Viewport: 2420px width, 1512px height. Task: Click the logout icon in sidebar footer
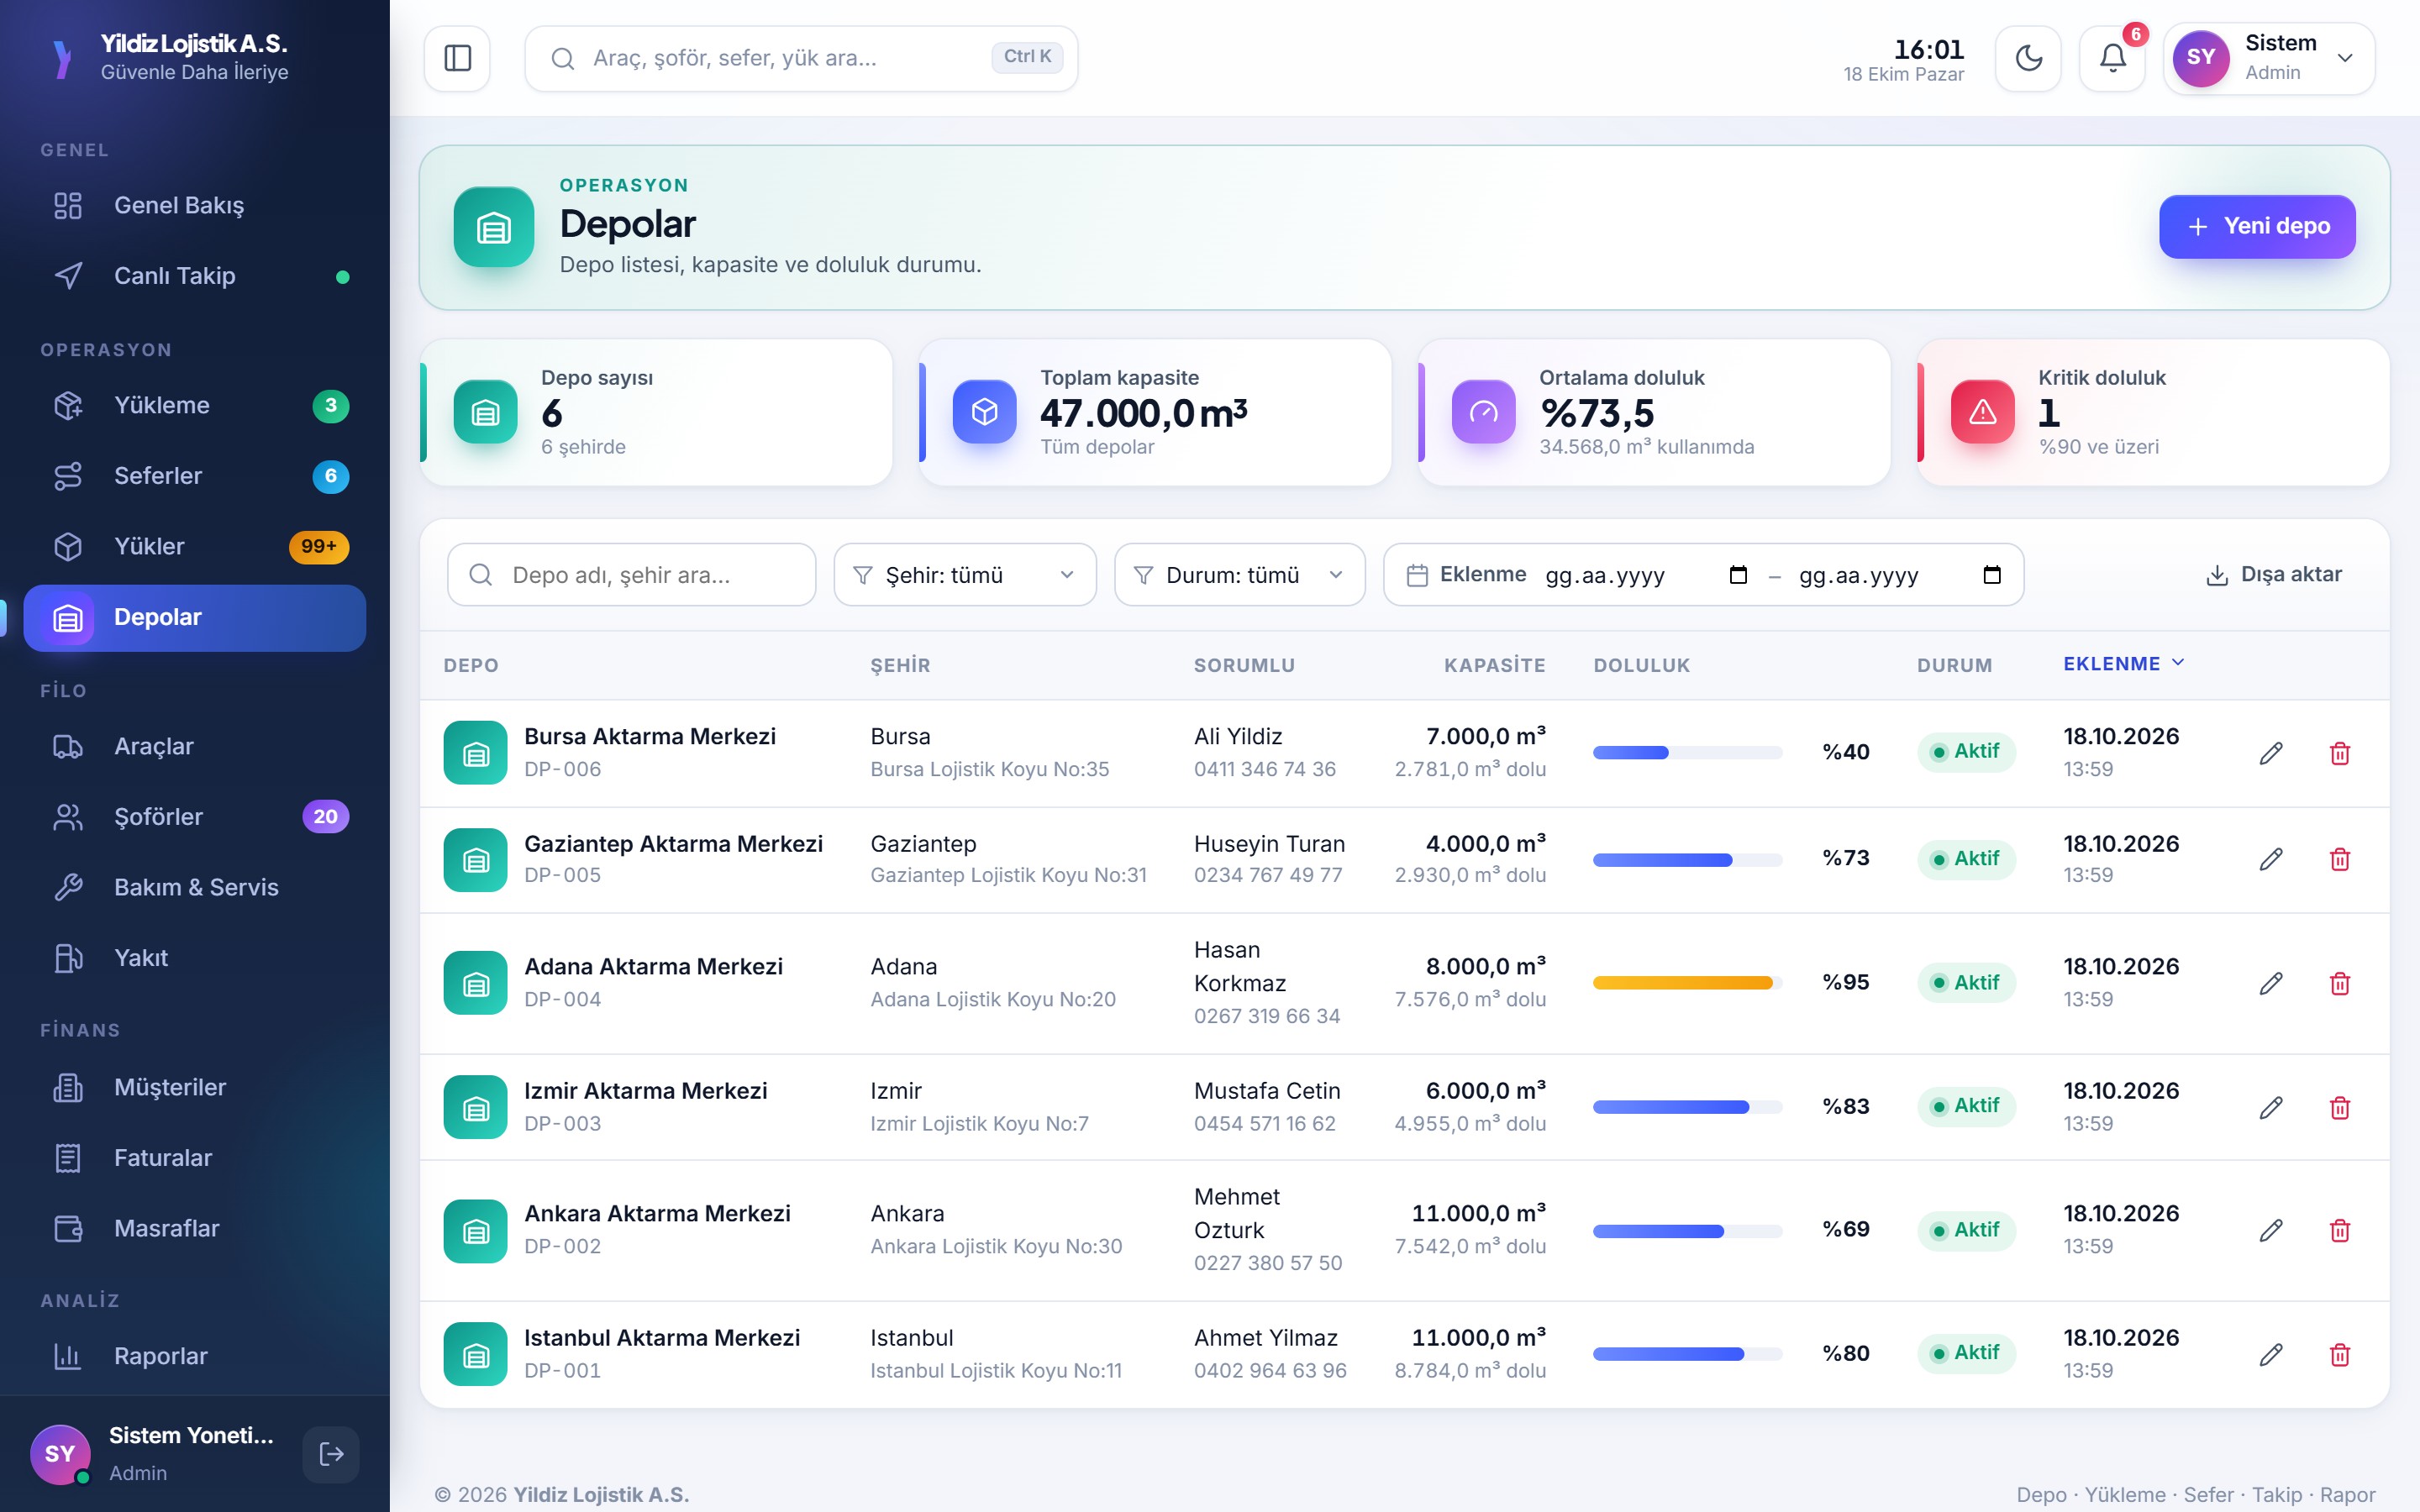[x=331, y=1454]
